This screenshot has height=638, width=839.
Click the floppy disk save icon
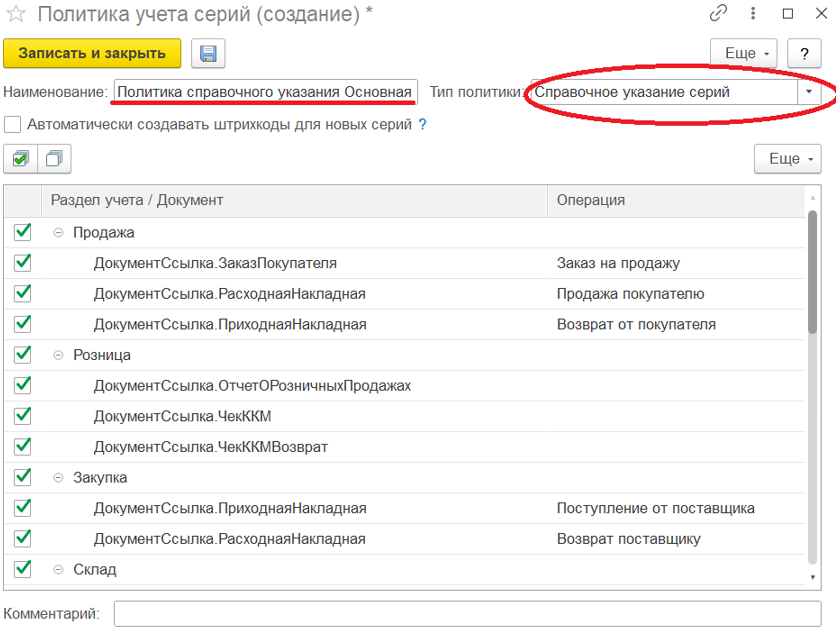[209, 53]
